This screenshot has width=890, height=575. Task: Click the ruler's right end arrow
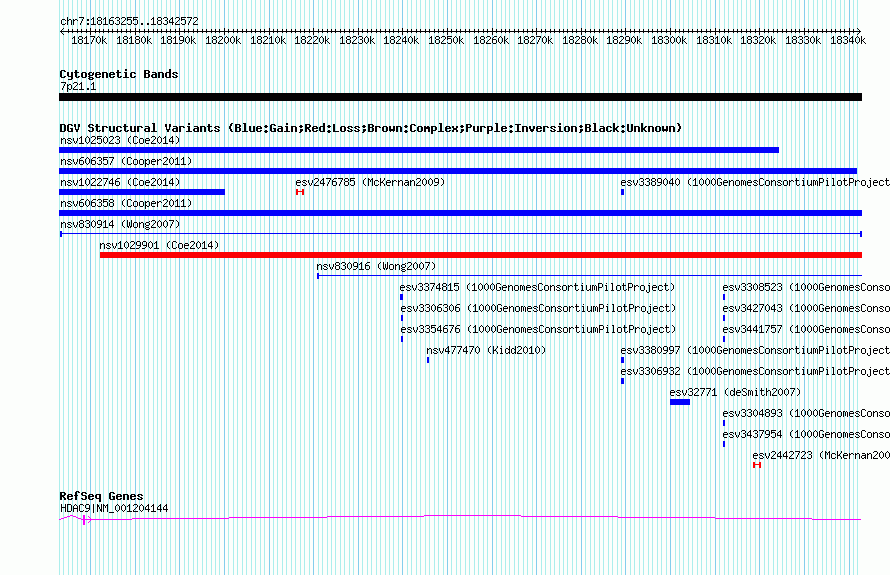pyautogui.click(x=859, y=32)
